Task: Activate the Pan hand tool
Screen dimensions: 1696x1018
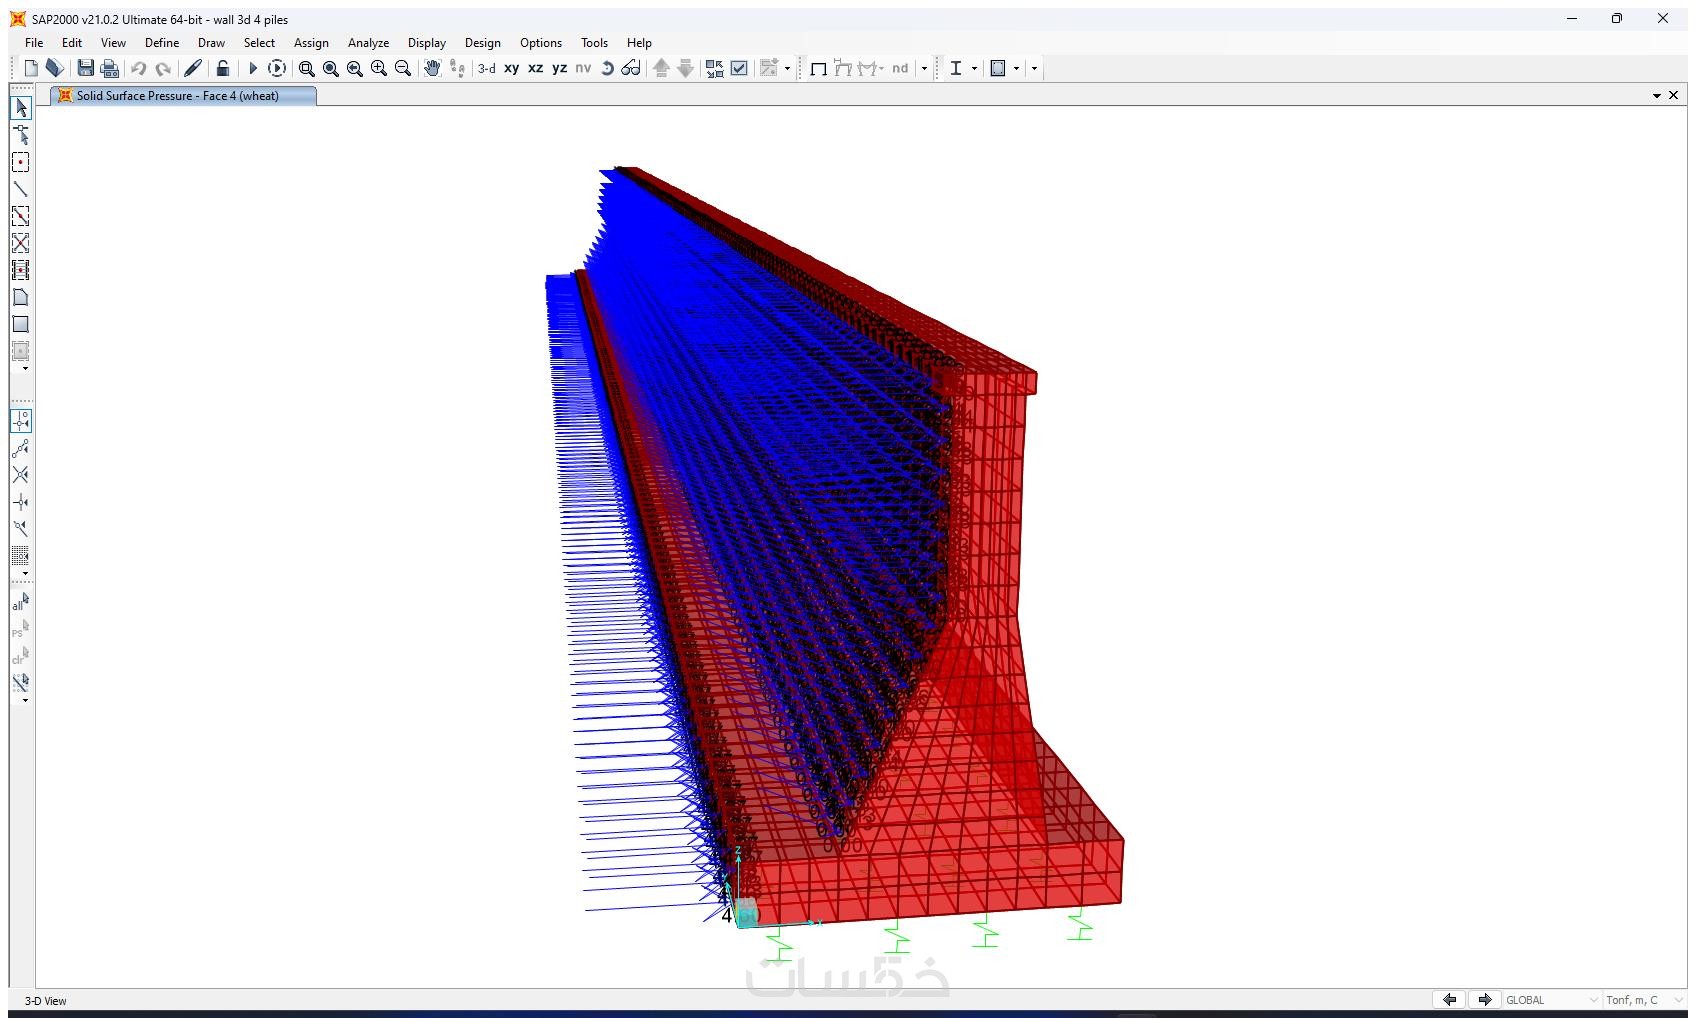Action: (x=432, y=68)
